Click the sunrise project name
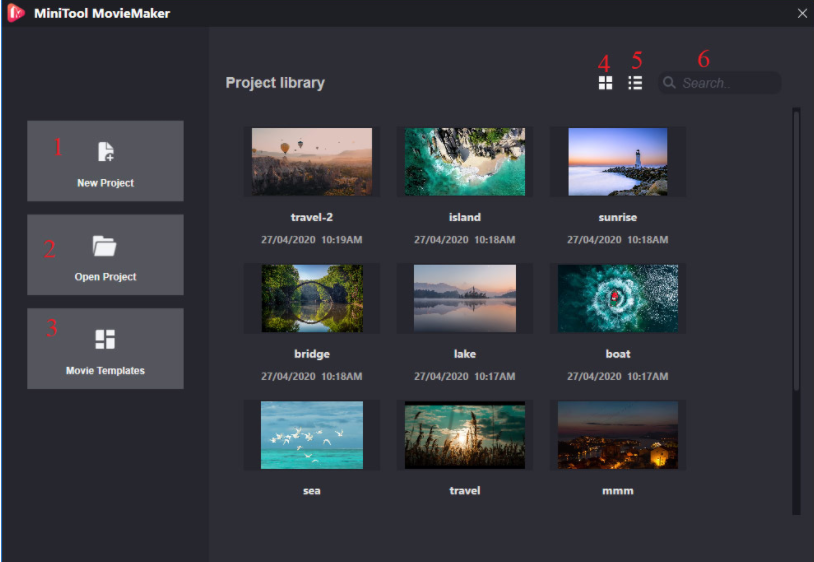 tap(618, 217)
